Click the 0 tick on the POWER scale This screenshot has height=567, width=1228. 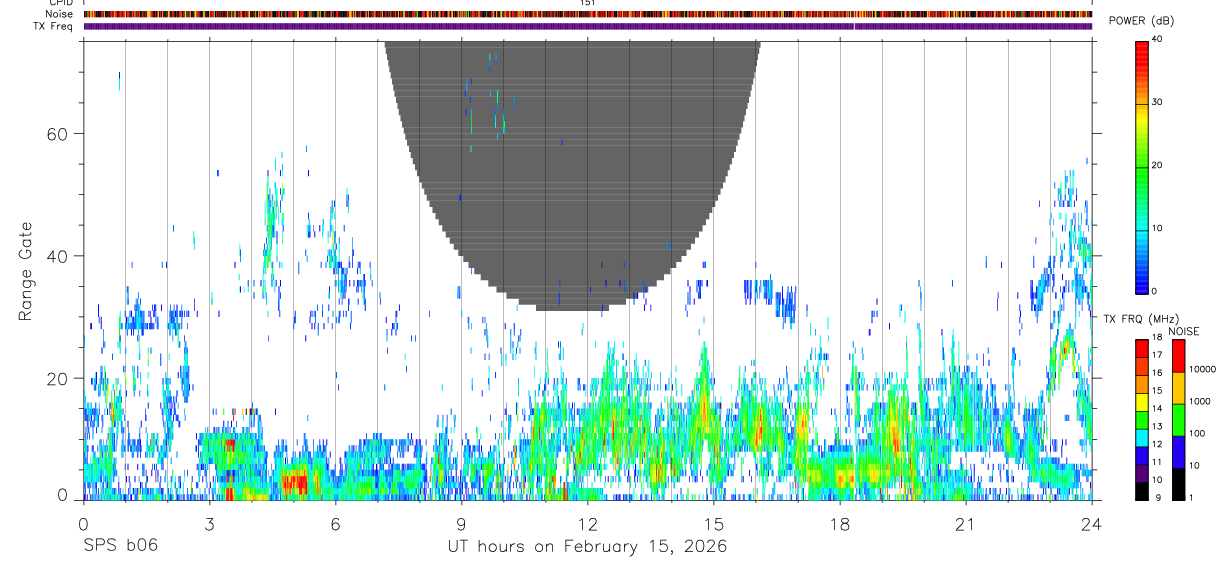click(x=1154, y=291)
